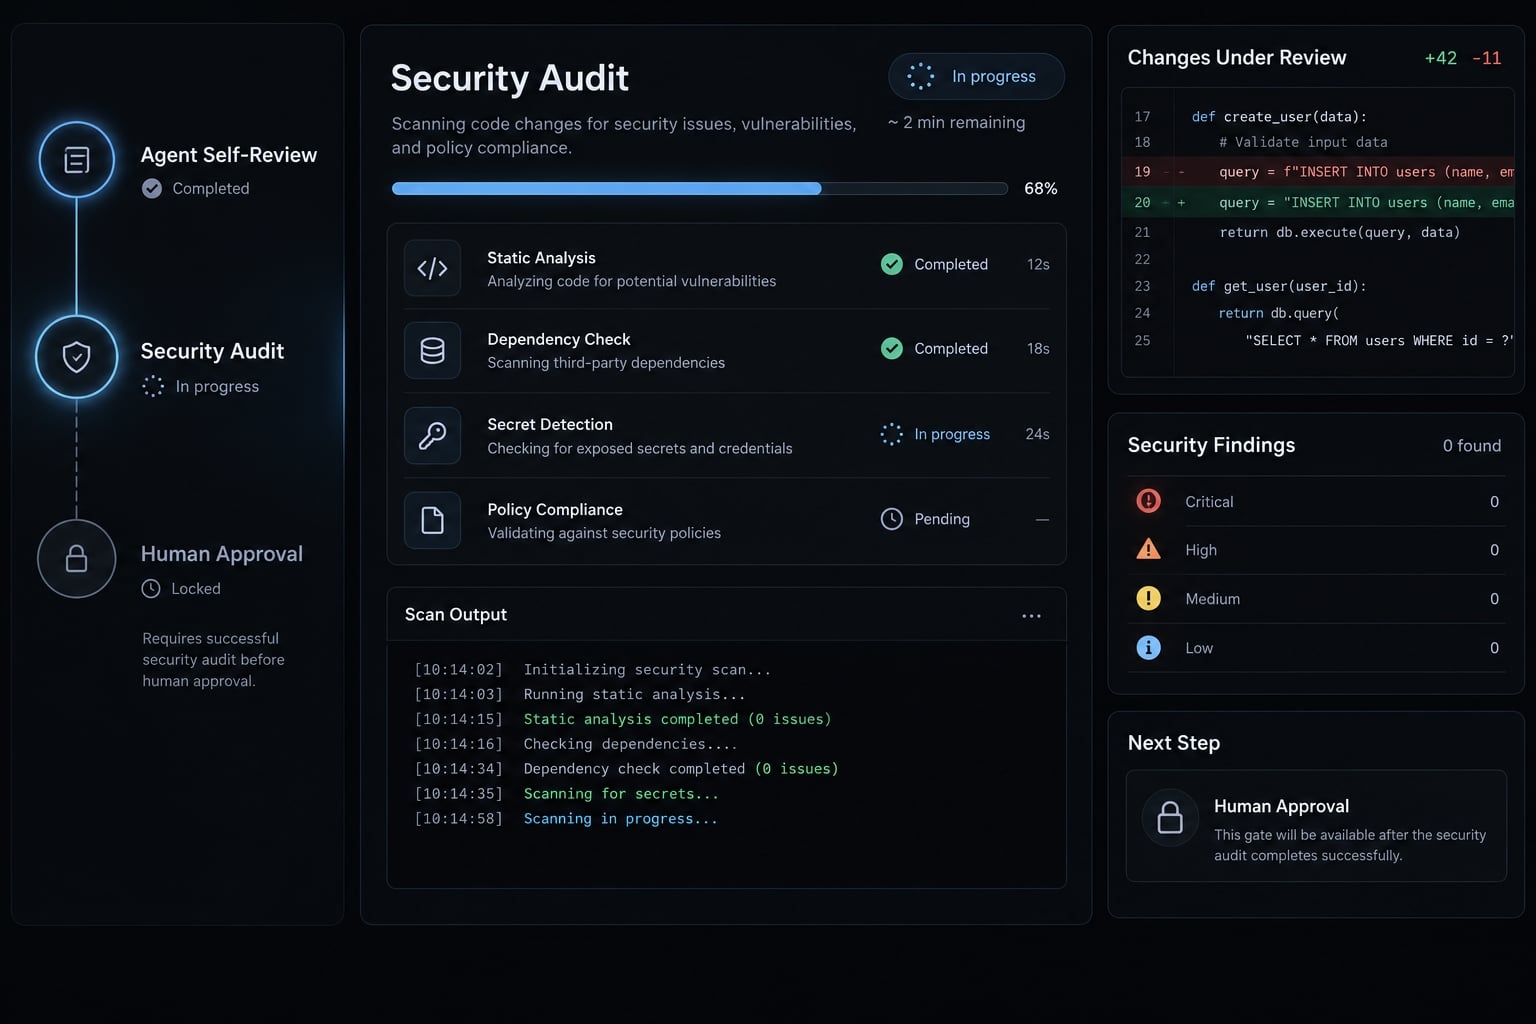Click the Human Approval lock step icon

pos(77,559)
